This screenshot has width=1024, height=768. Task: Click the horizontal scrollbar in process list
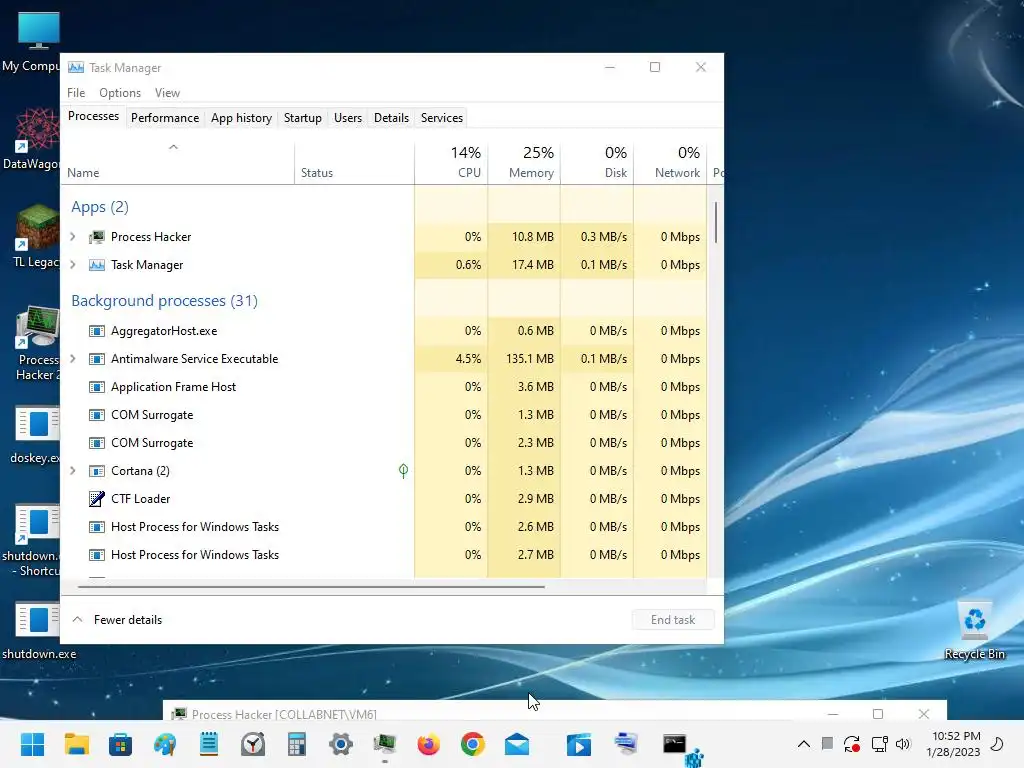[311, 587]
